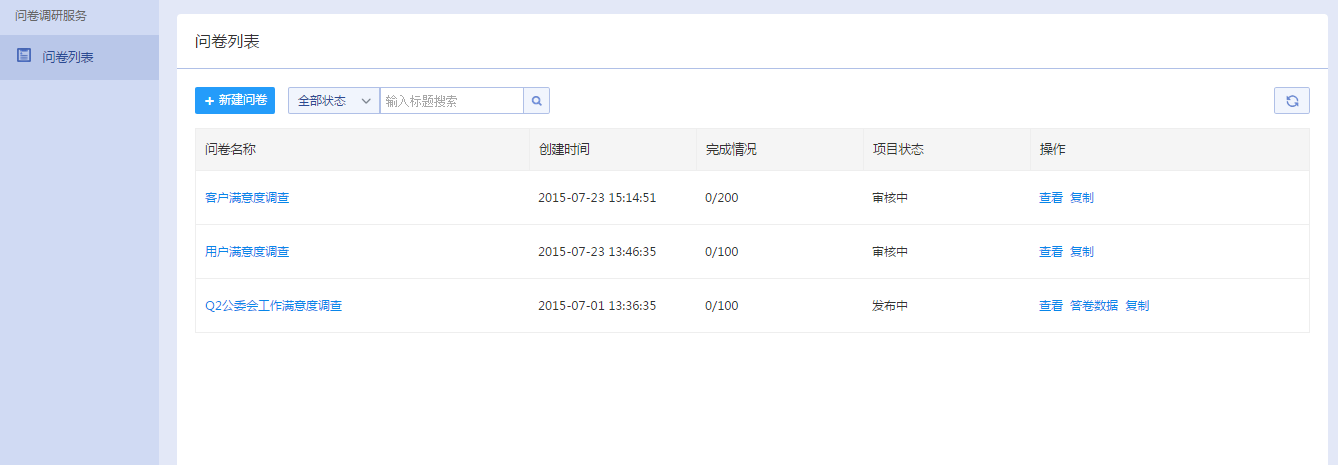Click the magnifier search icon
The width and height of the screenshot is (1338, 465).
click(x=536, y=101)
